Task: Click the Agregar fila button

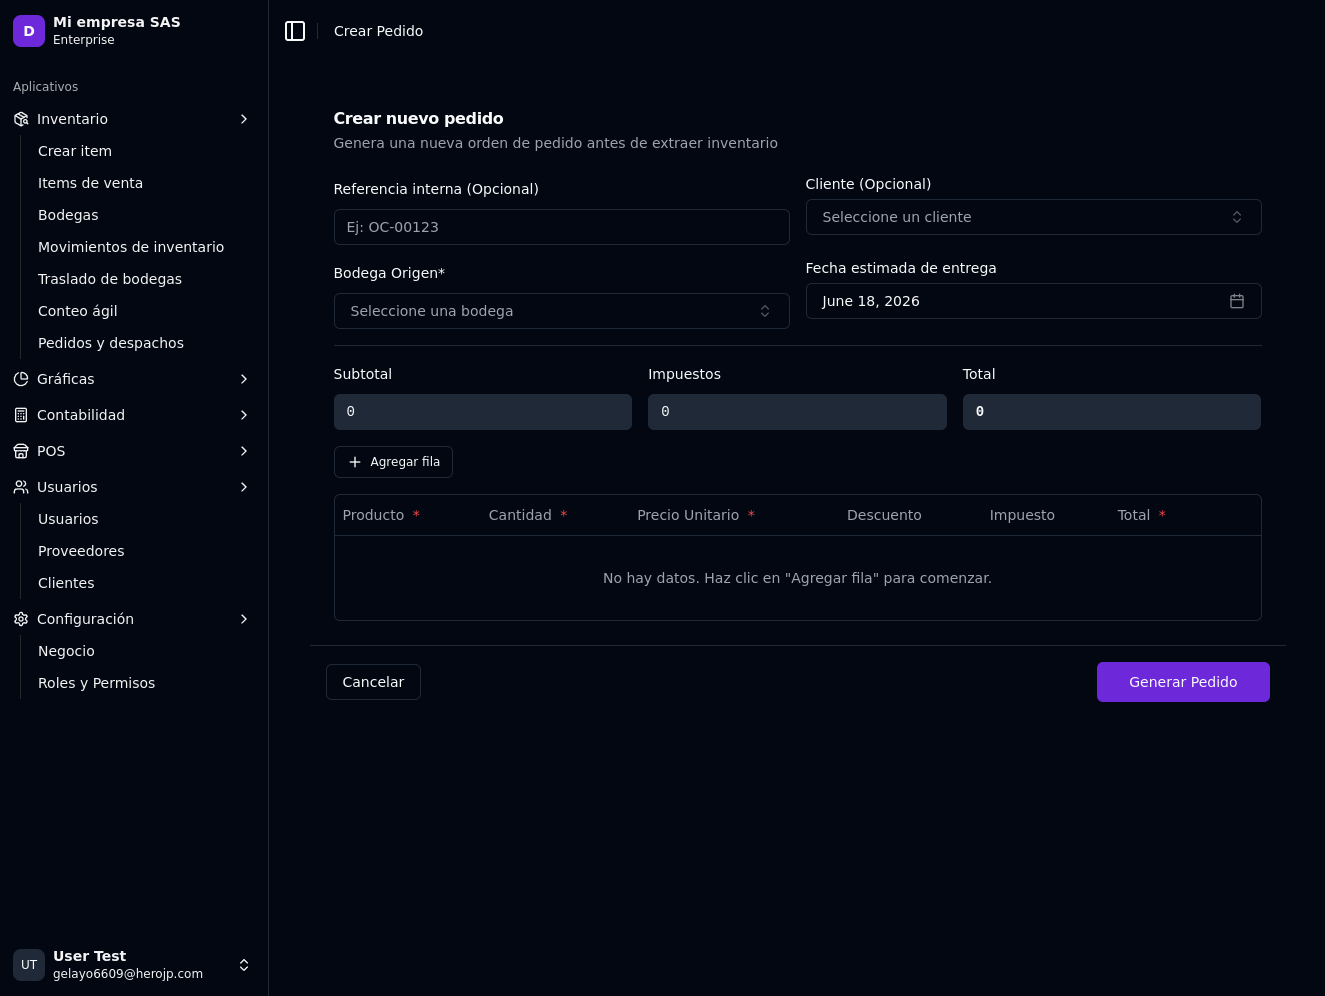Action: tap(393, 462)
